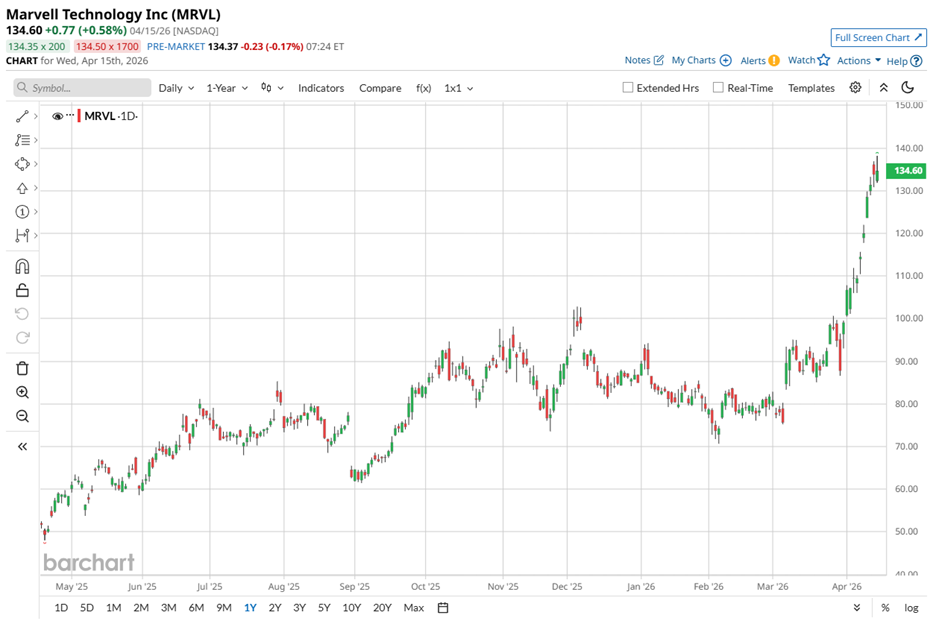Open Full Screen Chart
The height and width of the screenshot is (624, 936).
point(878,37)
